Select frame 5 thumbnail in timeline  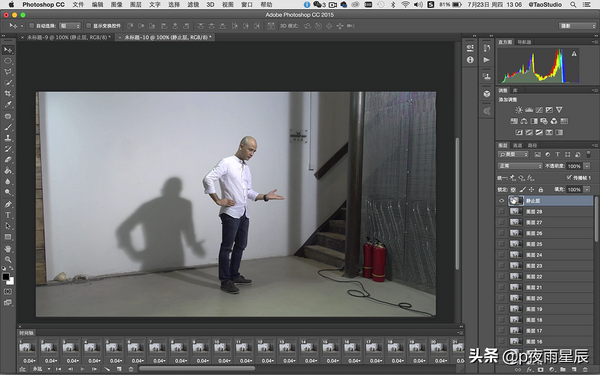(114, 347)
